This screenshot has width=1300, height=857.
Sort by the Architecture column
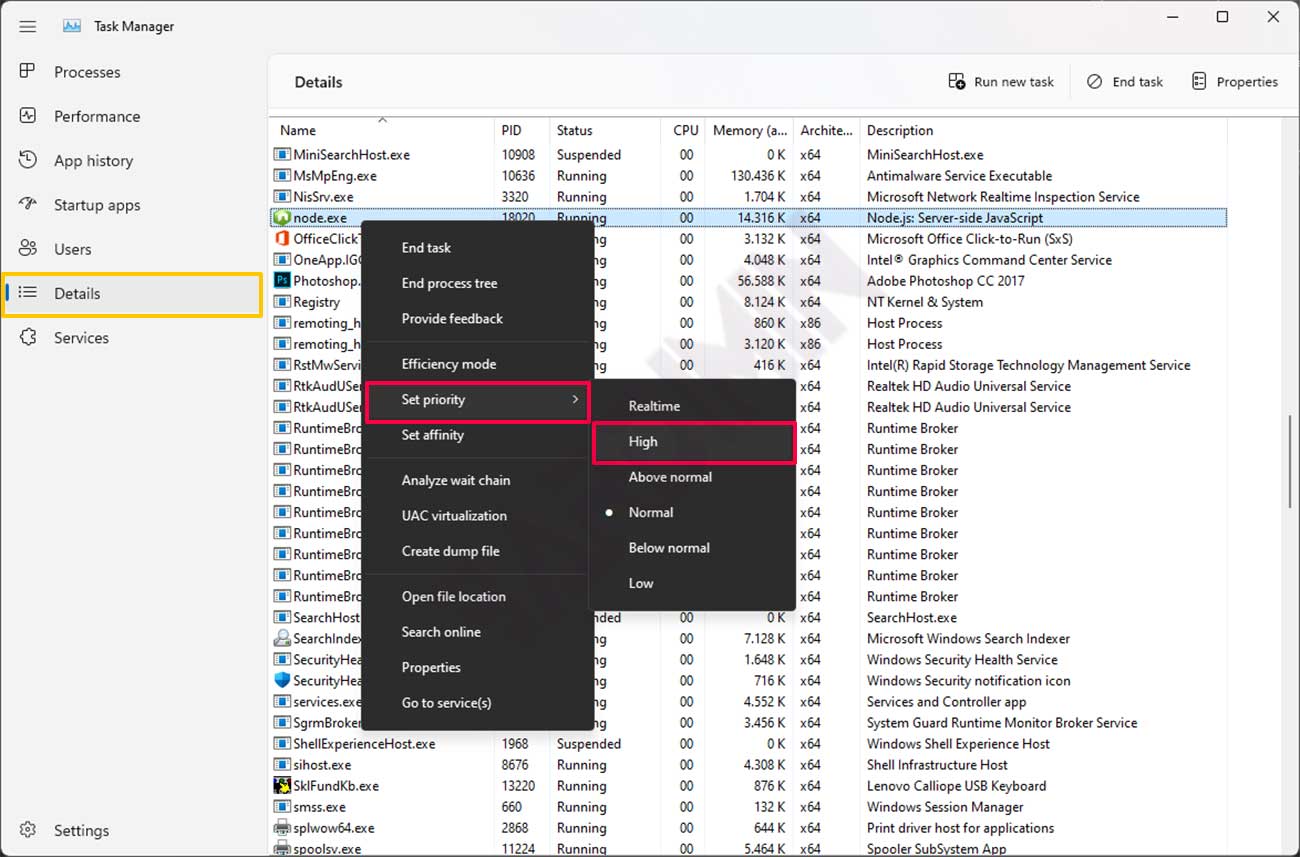[x=826, y=130]
